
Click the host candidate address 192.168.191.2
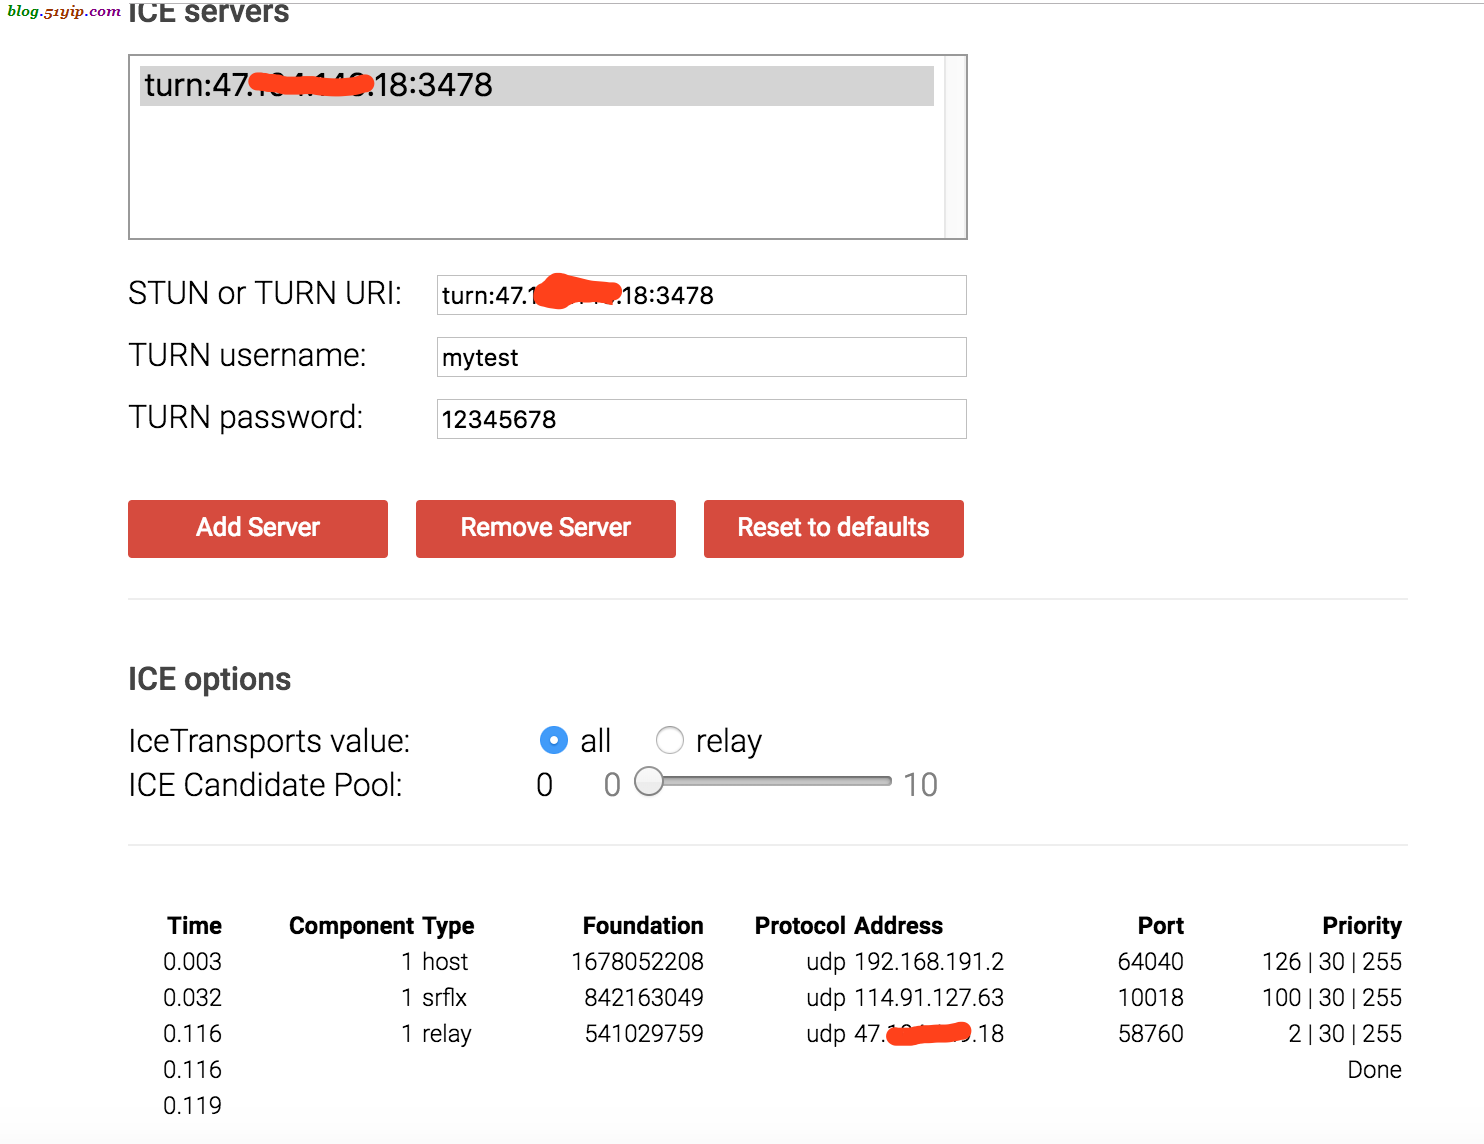pyautogui.click(x=929, y=962)
